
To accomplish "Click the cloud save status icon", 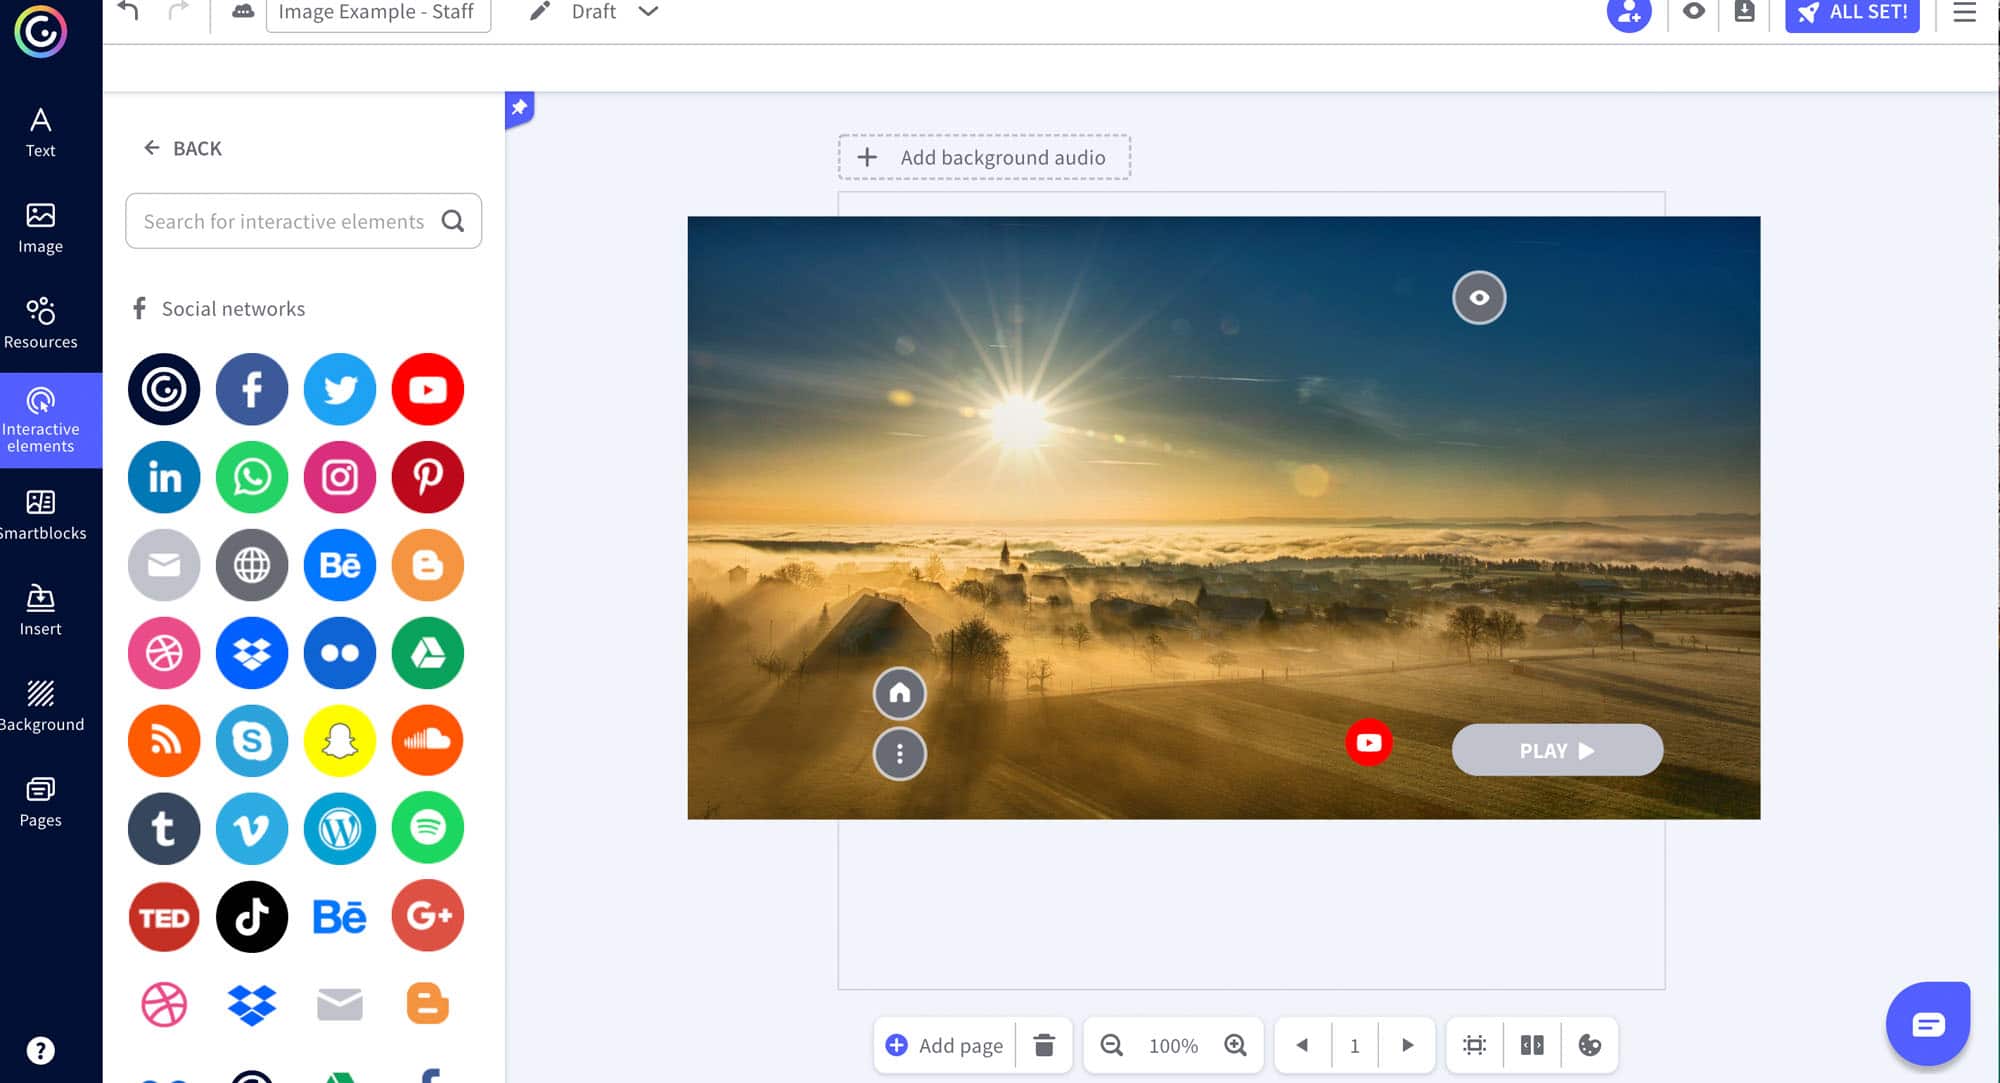I will click(x=243, y=11).
